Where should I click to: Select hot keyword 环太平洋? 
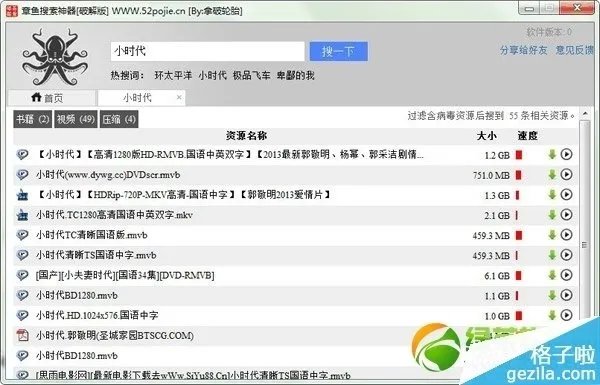point(173,75)
